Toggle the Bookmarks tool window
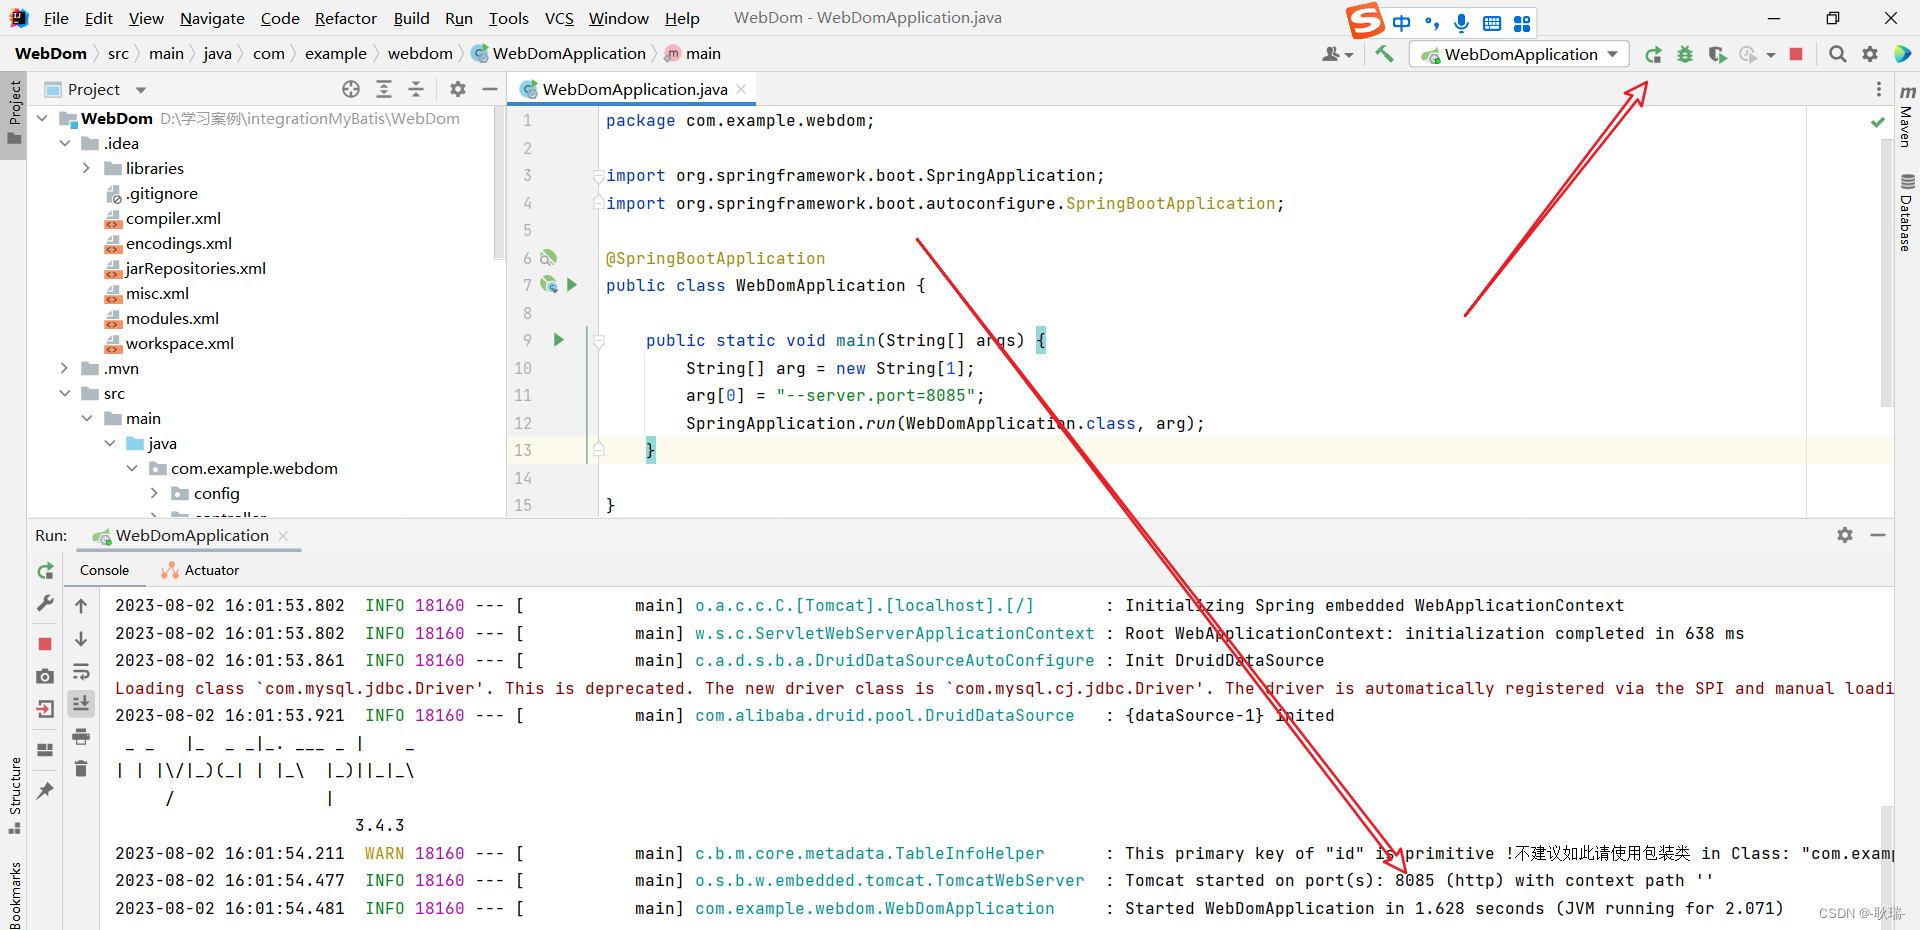The width and height of the screenshot is (1920, 930). [14, 895]
